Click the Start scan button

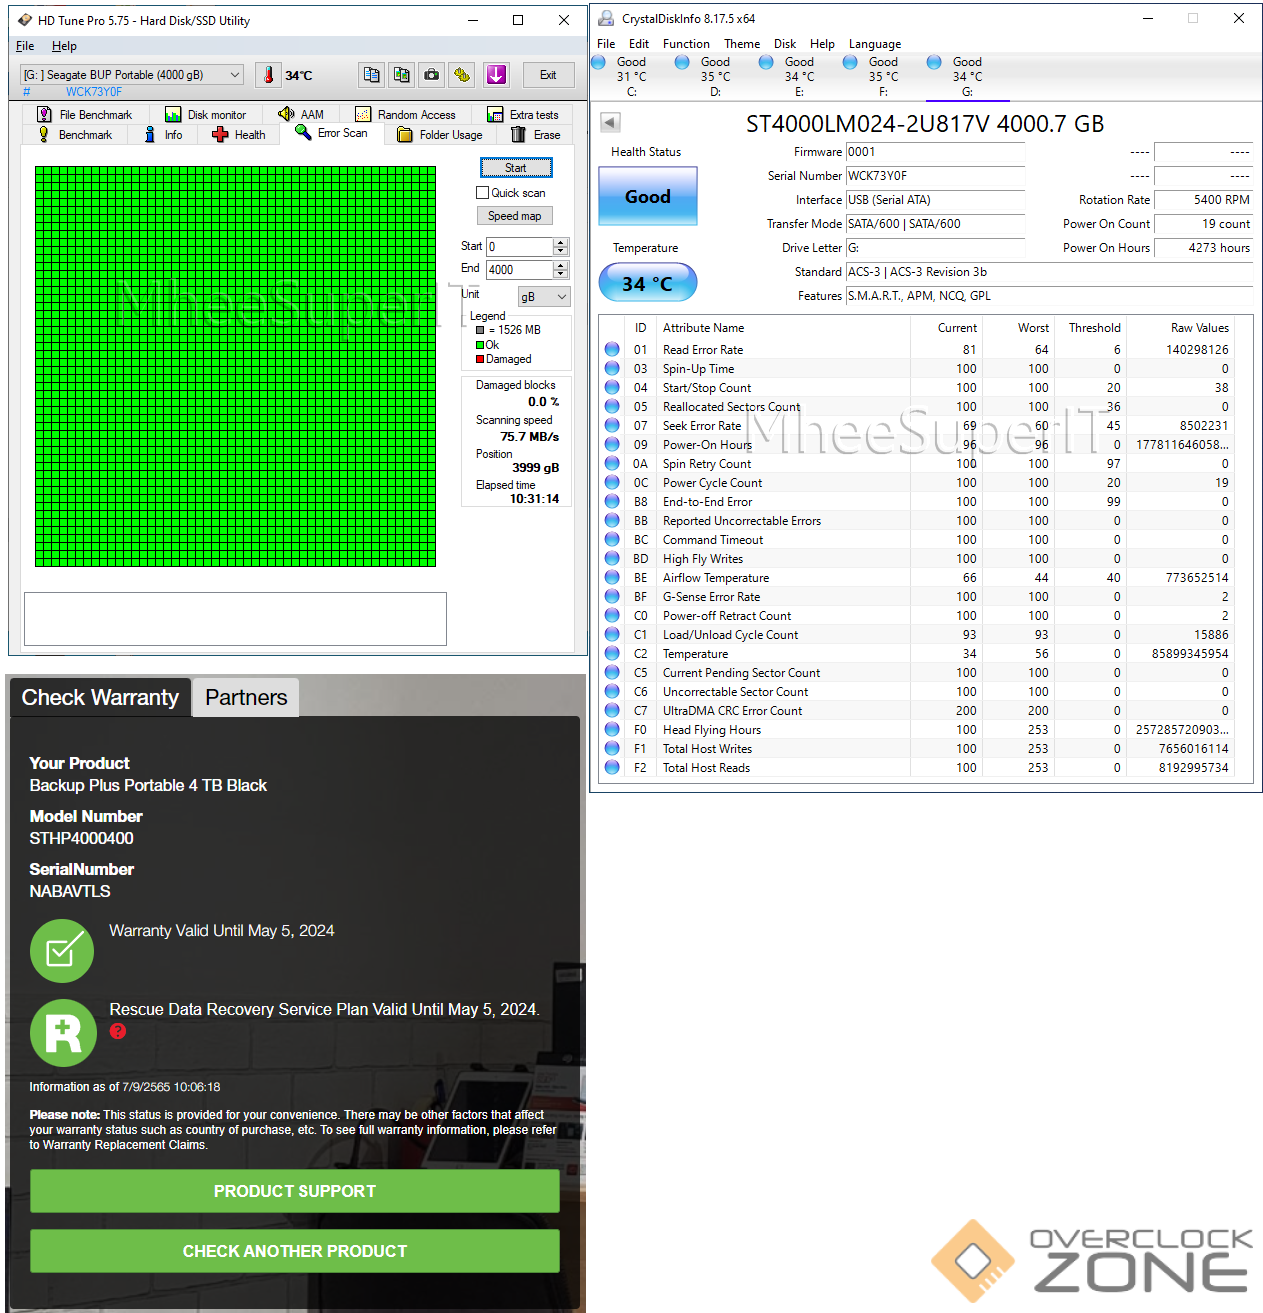[x=515, y=168]
